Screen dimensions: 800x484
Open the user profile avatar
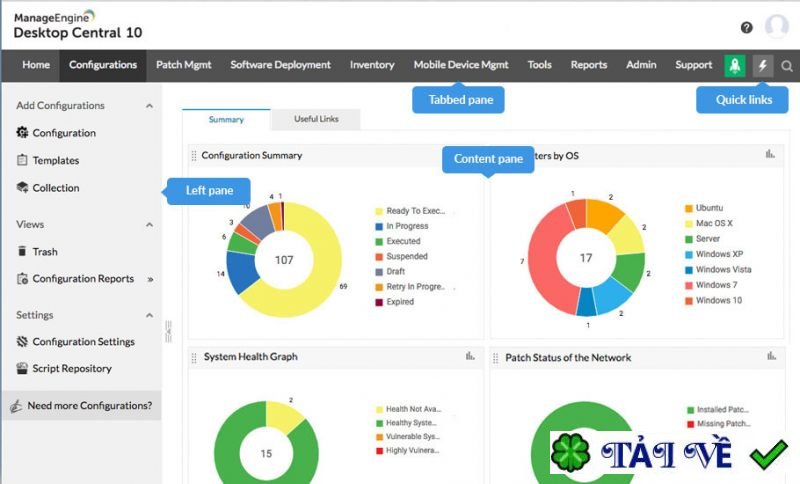(x=777, y=26)
